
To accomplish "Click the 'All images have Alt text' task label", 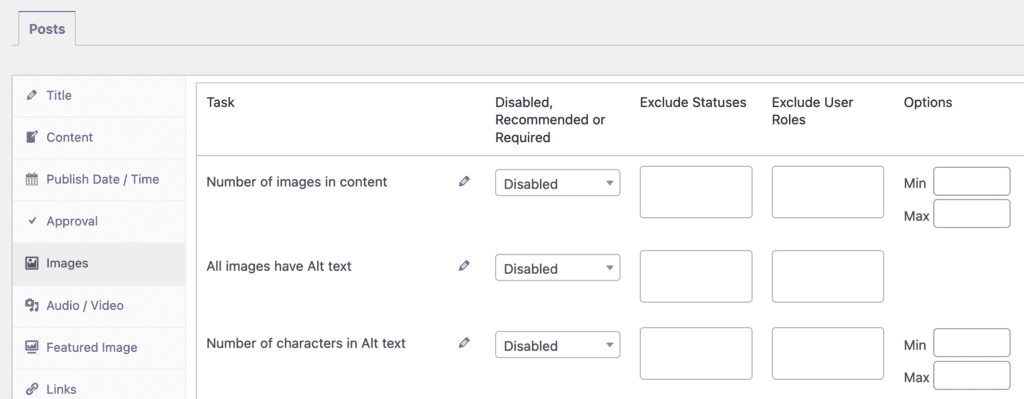I will (279, 266).
